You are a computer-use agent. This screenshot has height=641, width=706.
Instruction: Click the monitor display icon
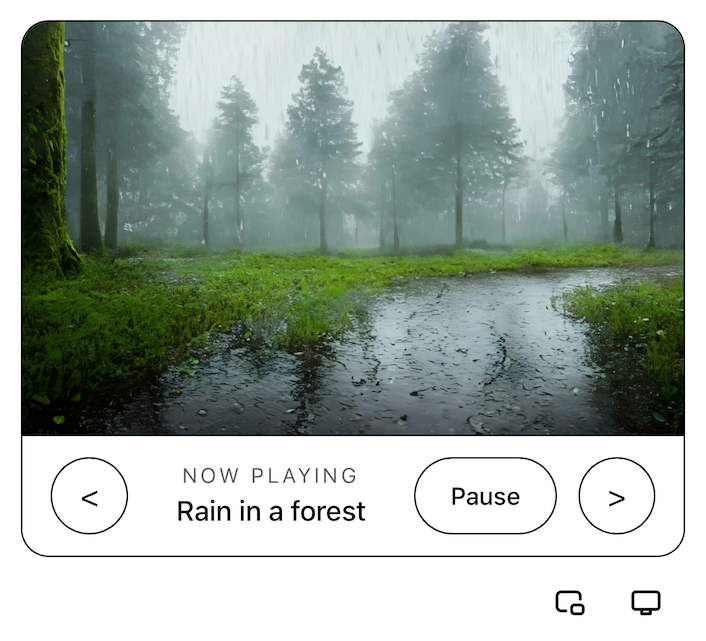646,602
